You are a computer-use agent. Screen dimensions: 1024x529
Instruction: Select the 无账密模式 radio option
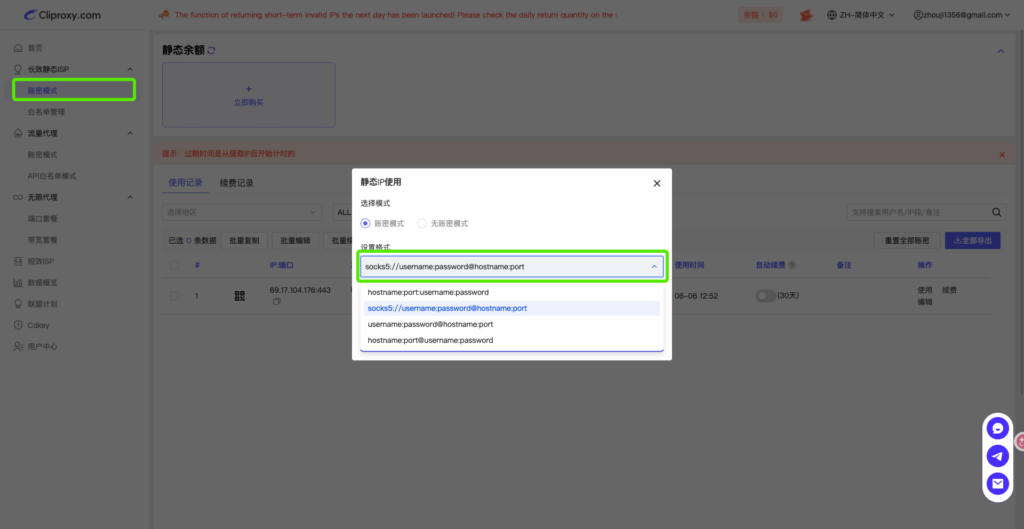click(x=422, y=223)
